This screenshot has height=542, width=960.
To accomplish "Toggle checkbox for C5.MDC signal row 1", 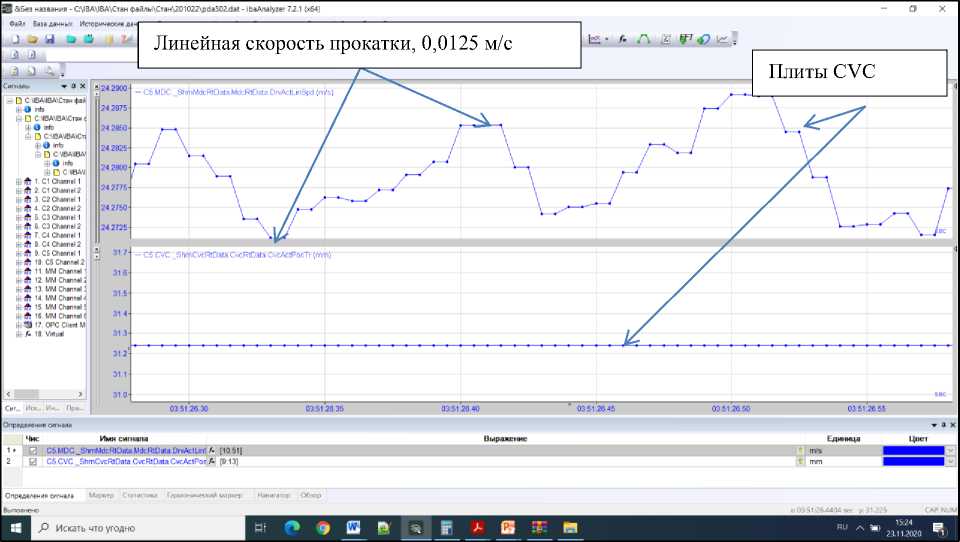I will click(33, 451).
